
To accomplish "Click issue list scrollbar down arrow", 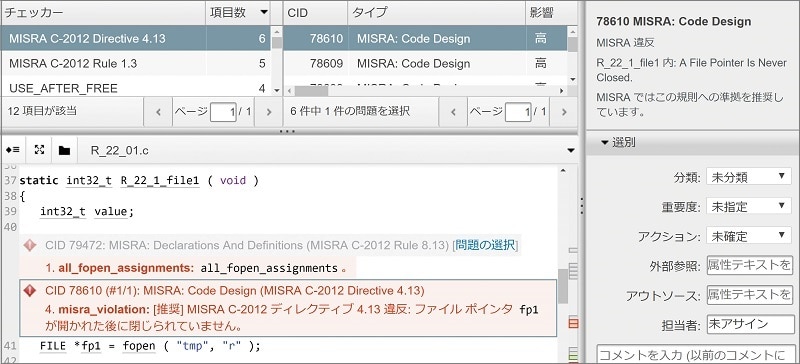I will [x=572, y=79].
